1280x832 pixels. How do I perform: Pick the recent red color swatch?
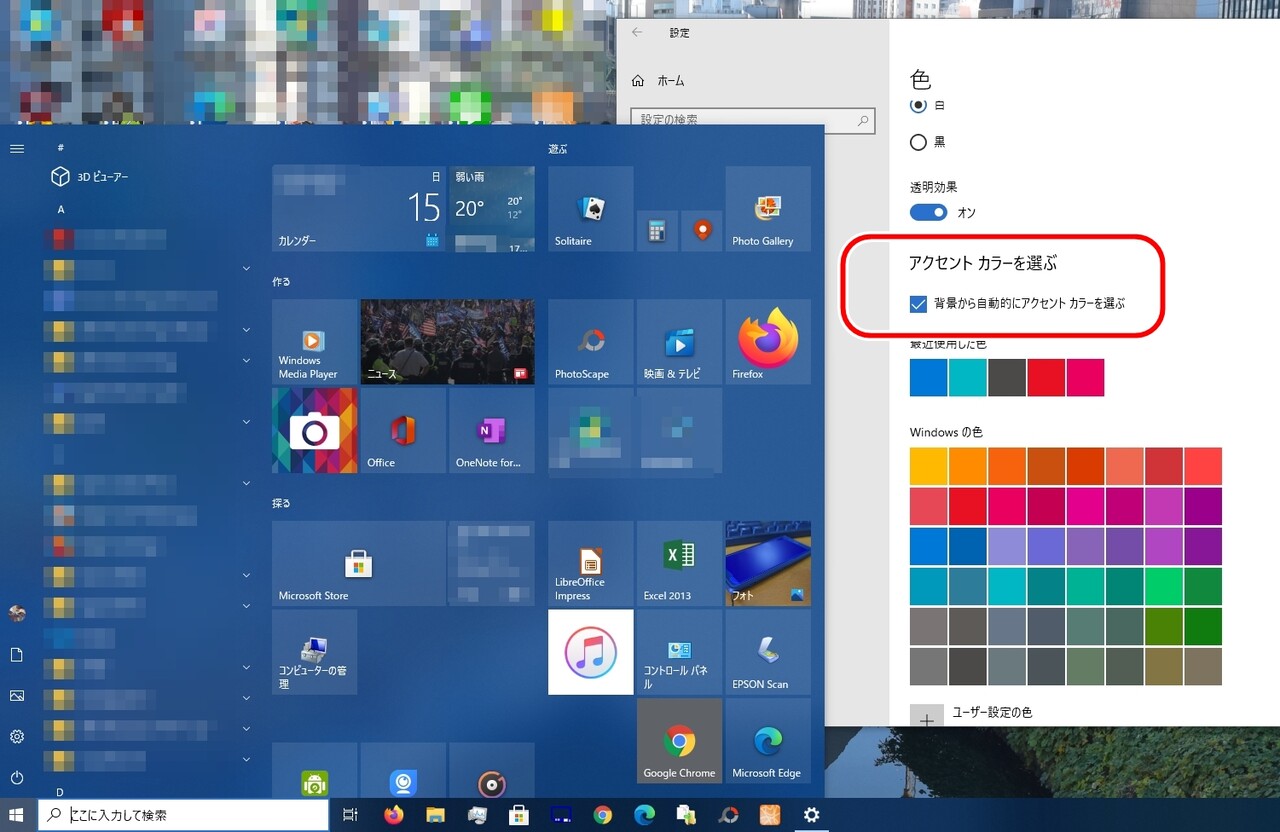(1046, 378)
